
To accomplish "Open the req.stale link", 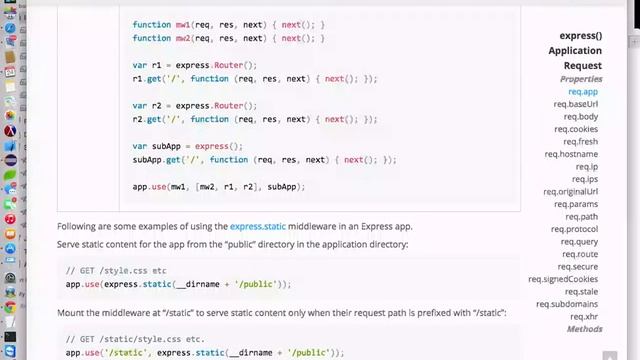I will [581, 292].
